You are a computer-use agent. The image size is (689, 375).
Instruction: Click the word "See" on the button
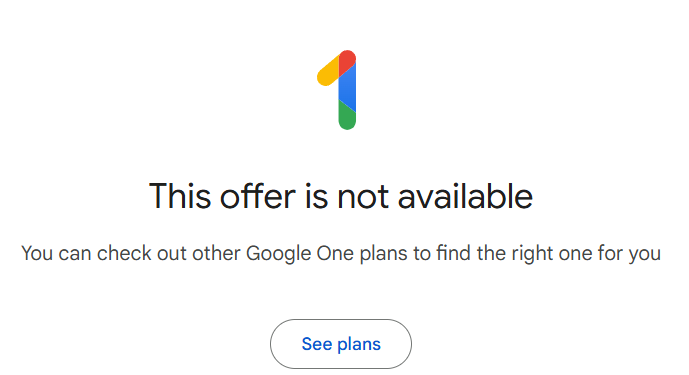pos(317,344)
